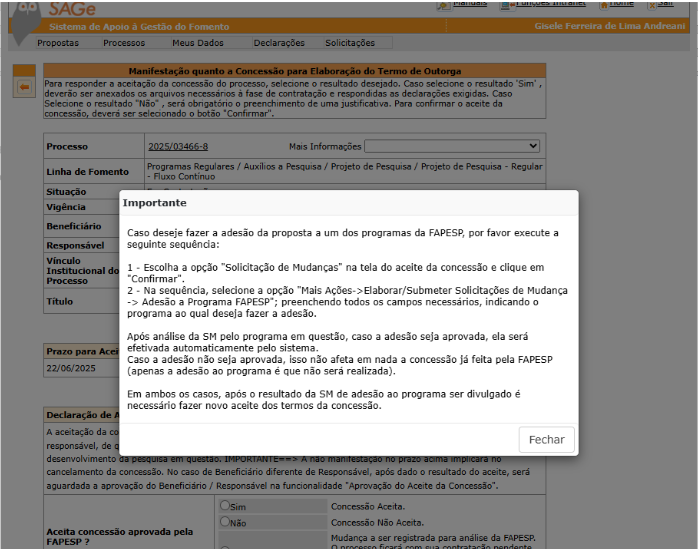Open the Processos menu
This screenshot has height=549, width=698.
(x=124, y=43)
